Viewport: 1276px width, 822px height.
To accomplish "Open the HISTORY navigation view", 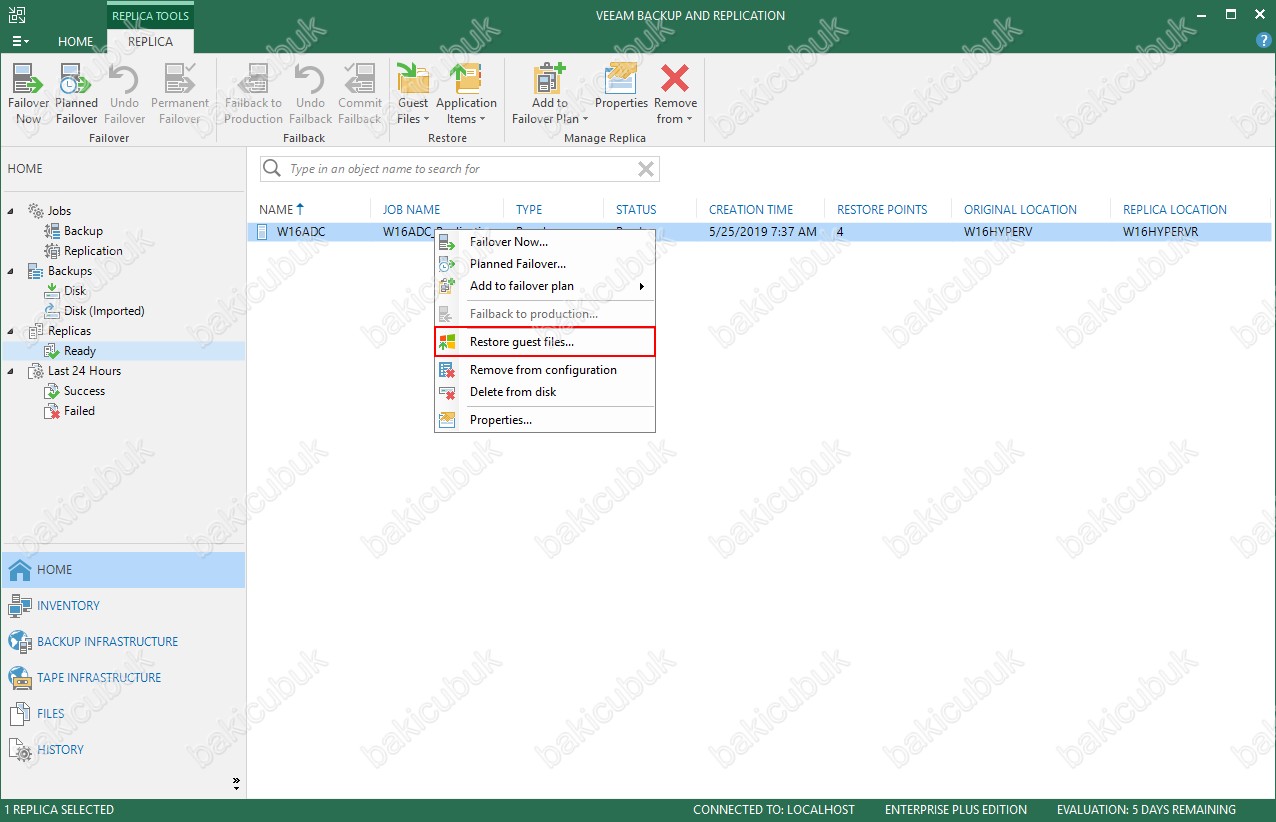I will pos(122,750).
